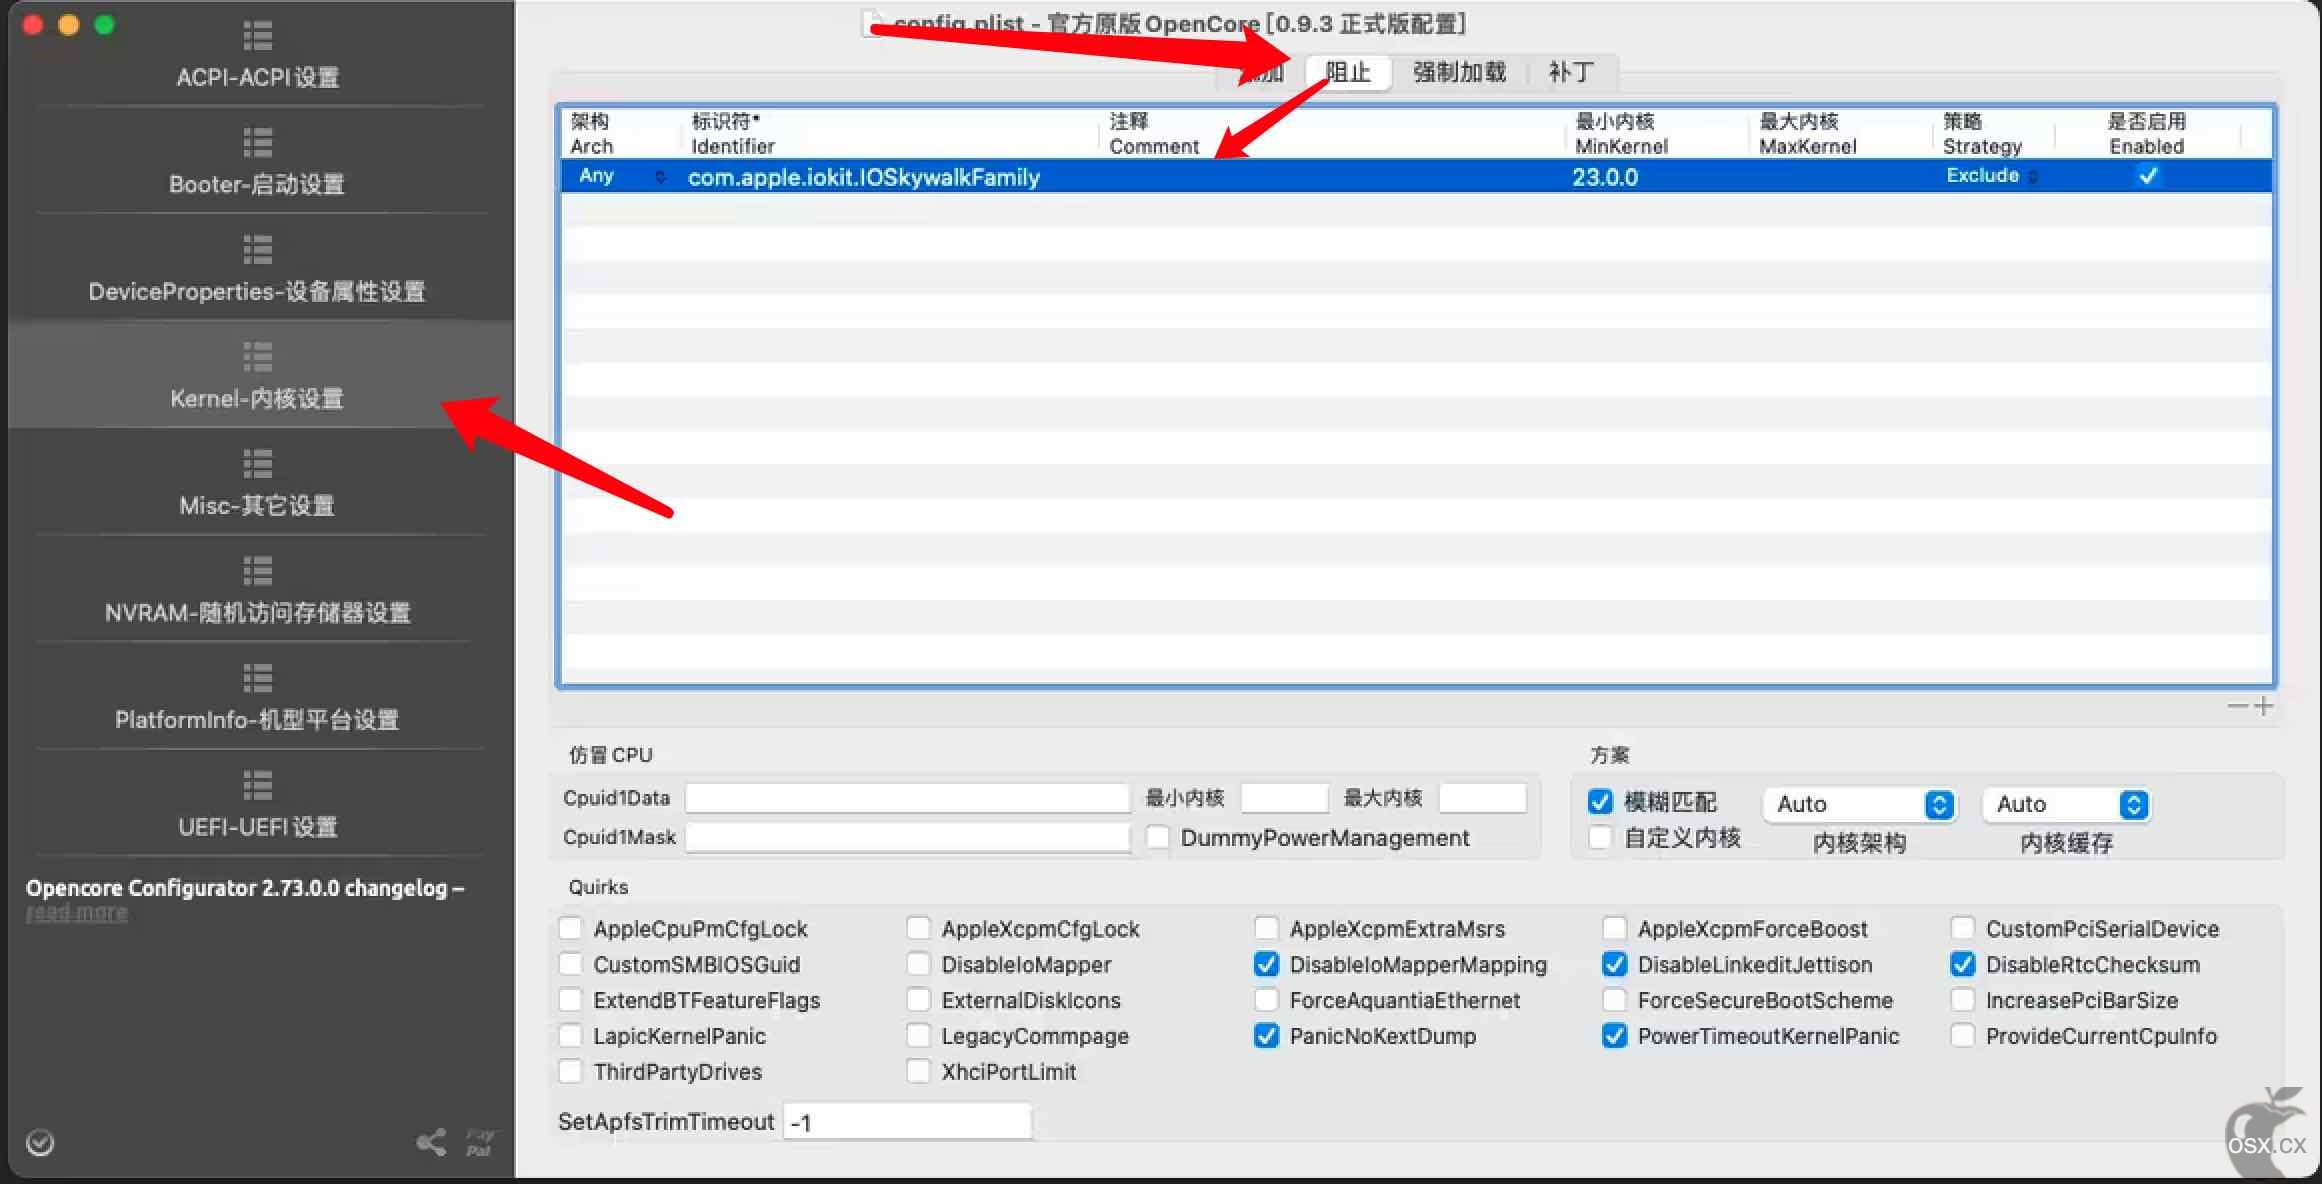Screen dimensions: 2322x1184
Task: Switch to the 补丁 tab
Action: [x=1571, y=72]
